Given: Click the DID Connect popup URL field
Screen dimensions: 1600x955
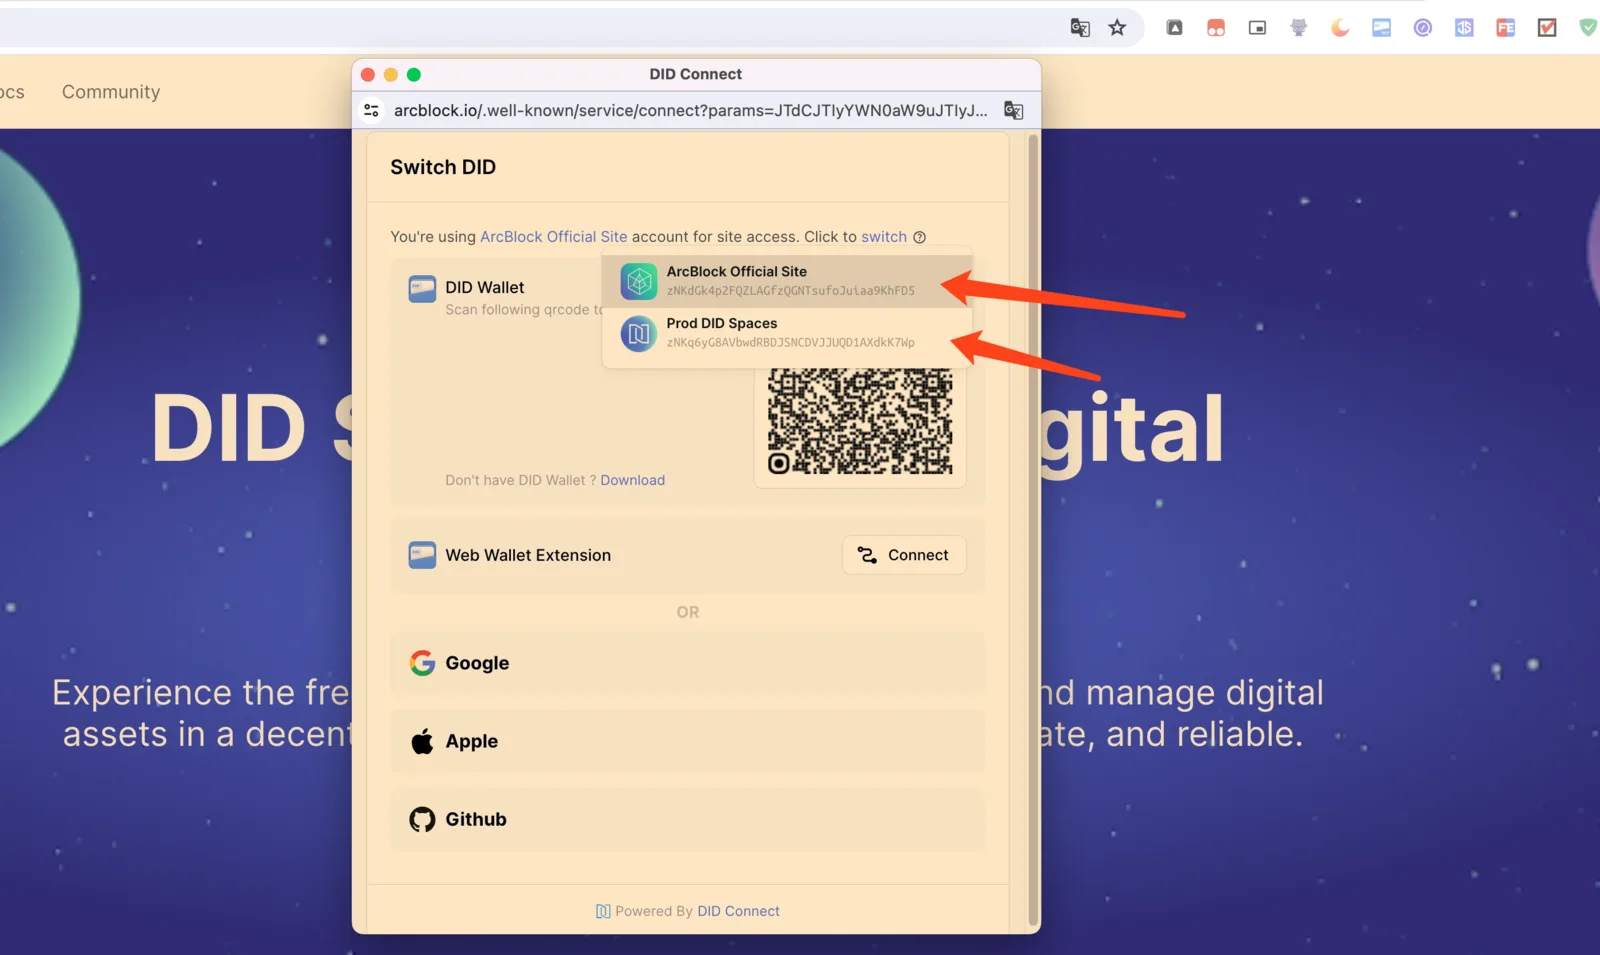Looking at the screenshot, I should pyautogui.click(x=691, y=110).
